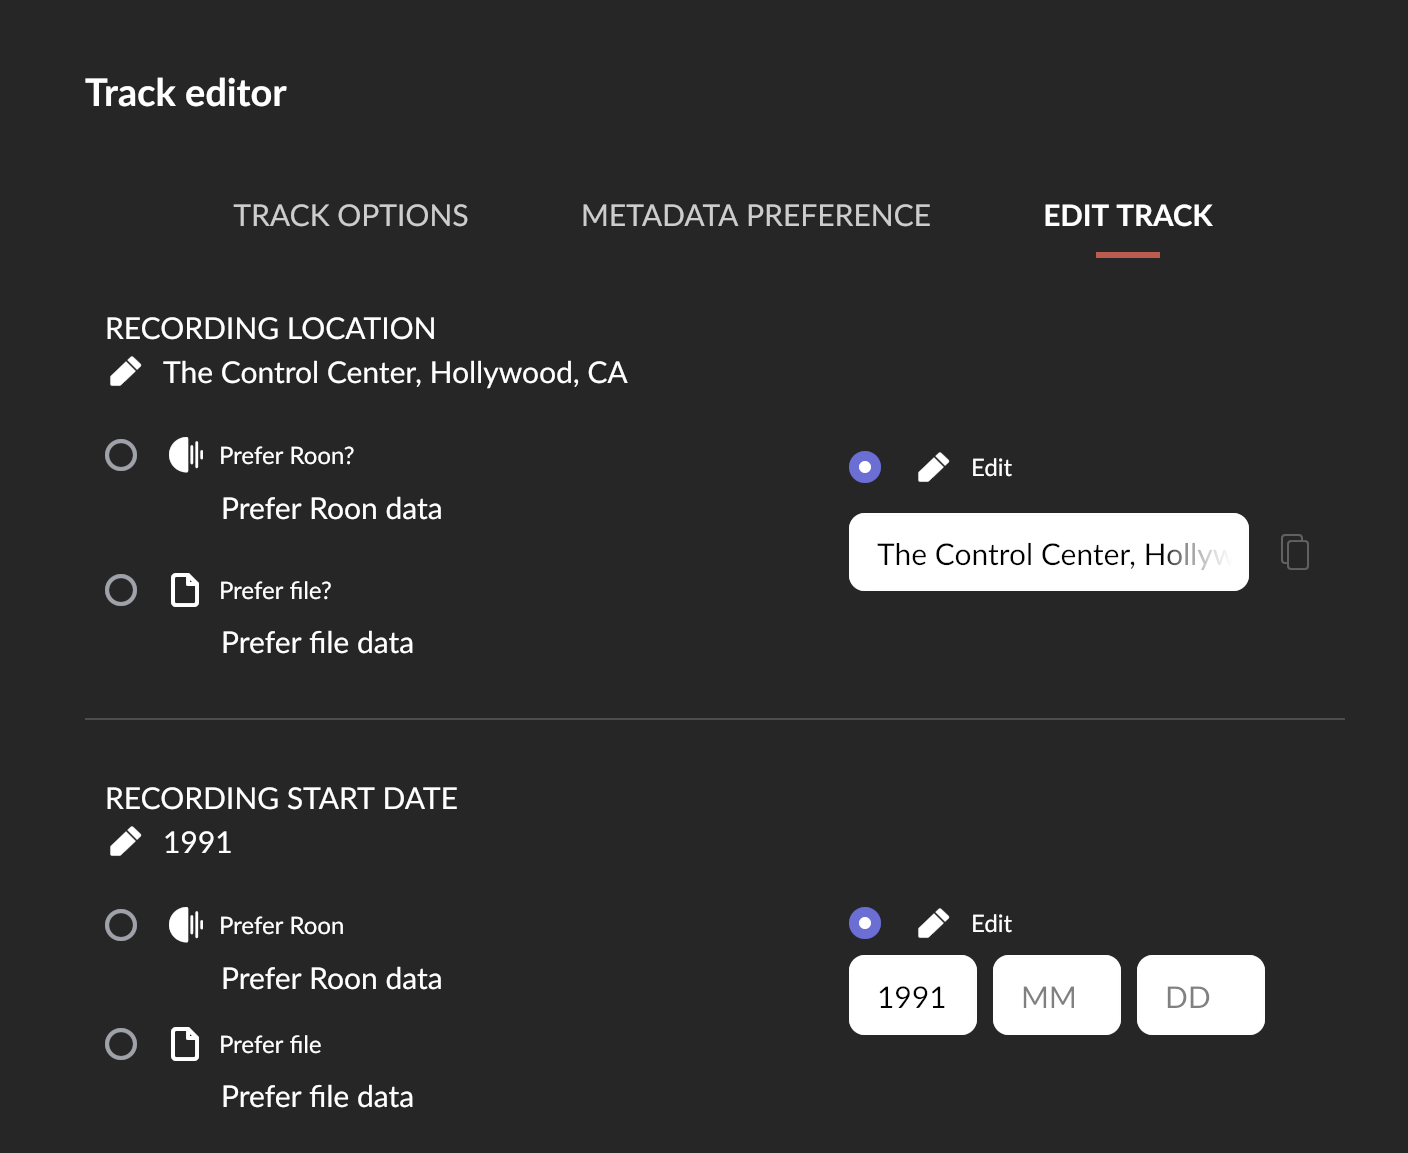Click the 'Track editor' title

(186, 93)
